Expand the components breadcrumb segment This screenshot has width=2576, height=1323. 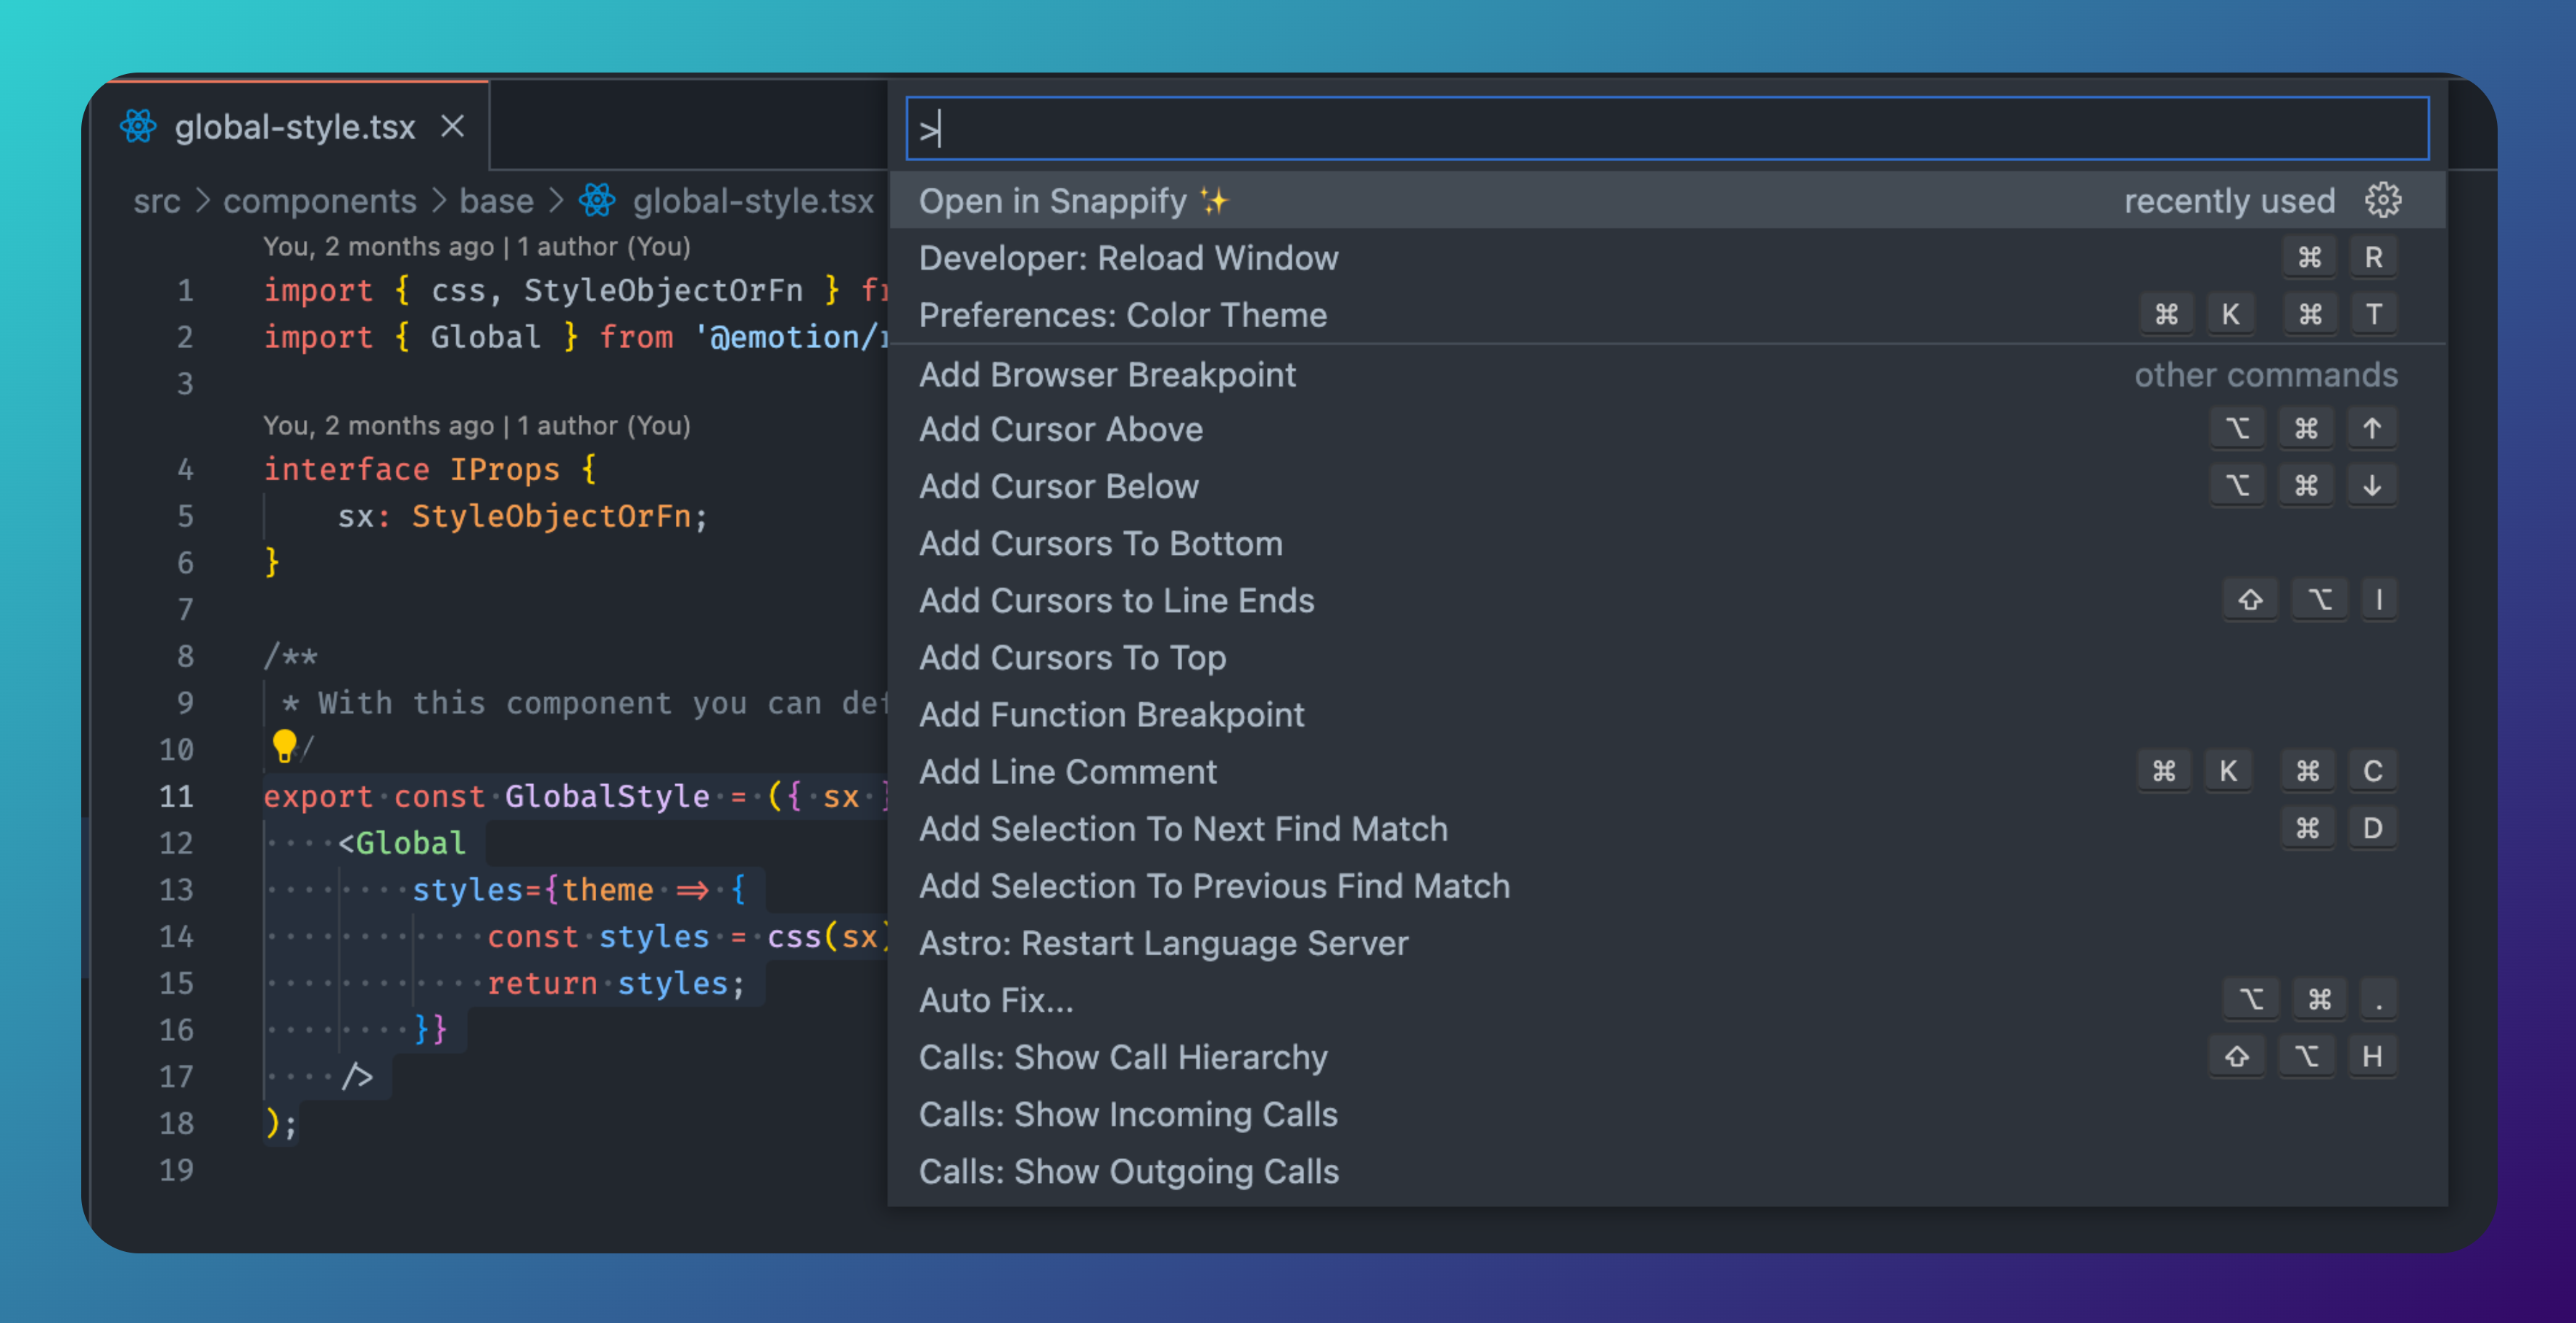(x=319, y=201)
